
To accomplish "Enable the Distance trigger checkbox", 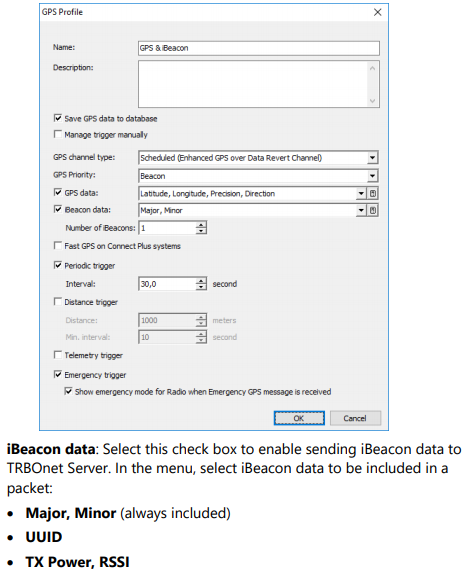I will point(58,302).
